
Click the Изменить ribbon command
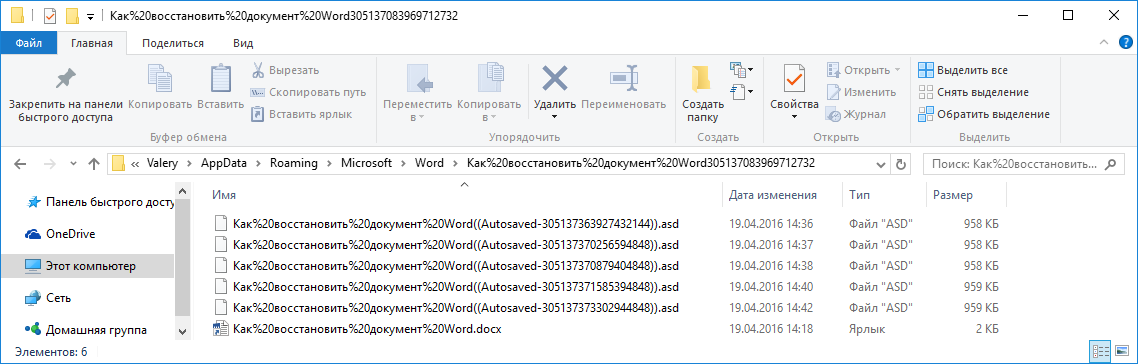[x=861, y=92]
